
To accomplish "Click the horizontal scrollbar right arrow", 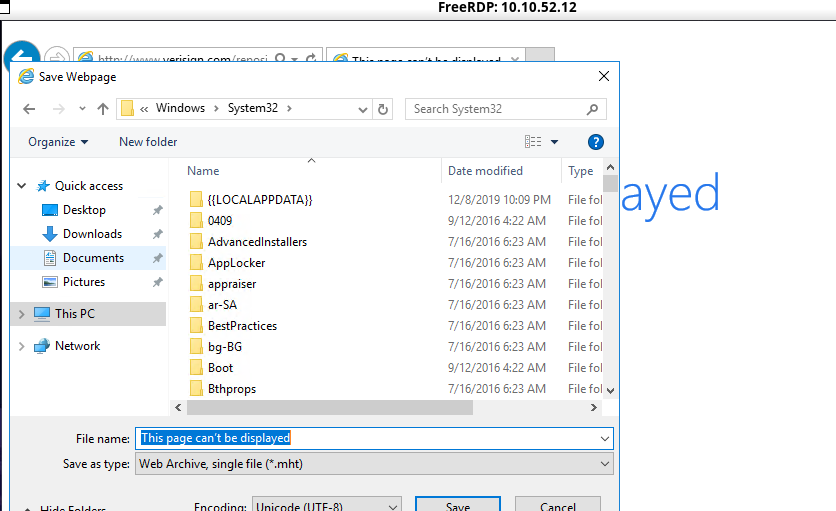I will tap(593, 408).
